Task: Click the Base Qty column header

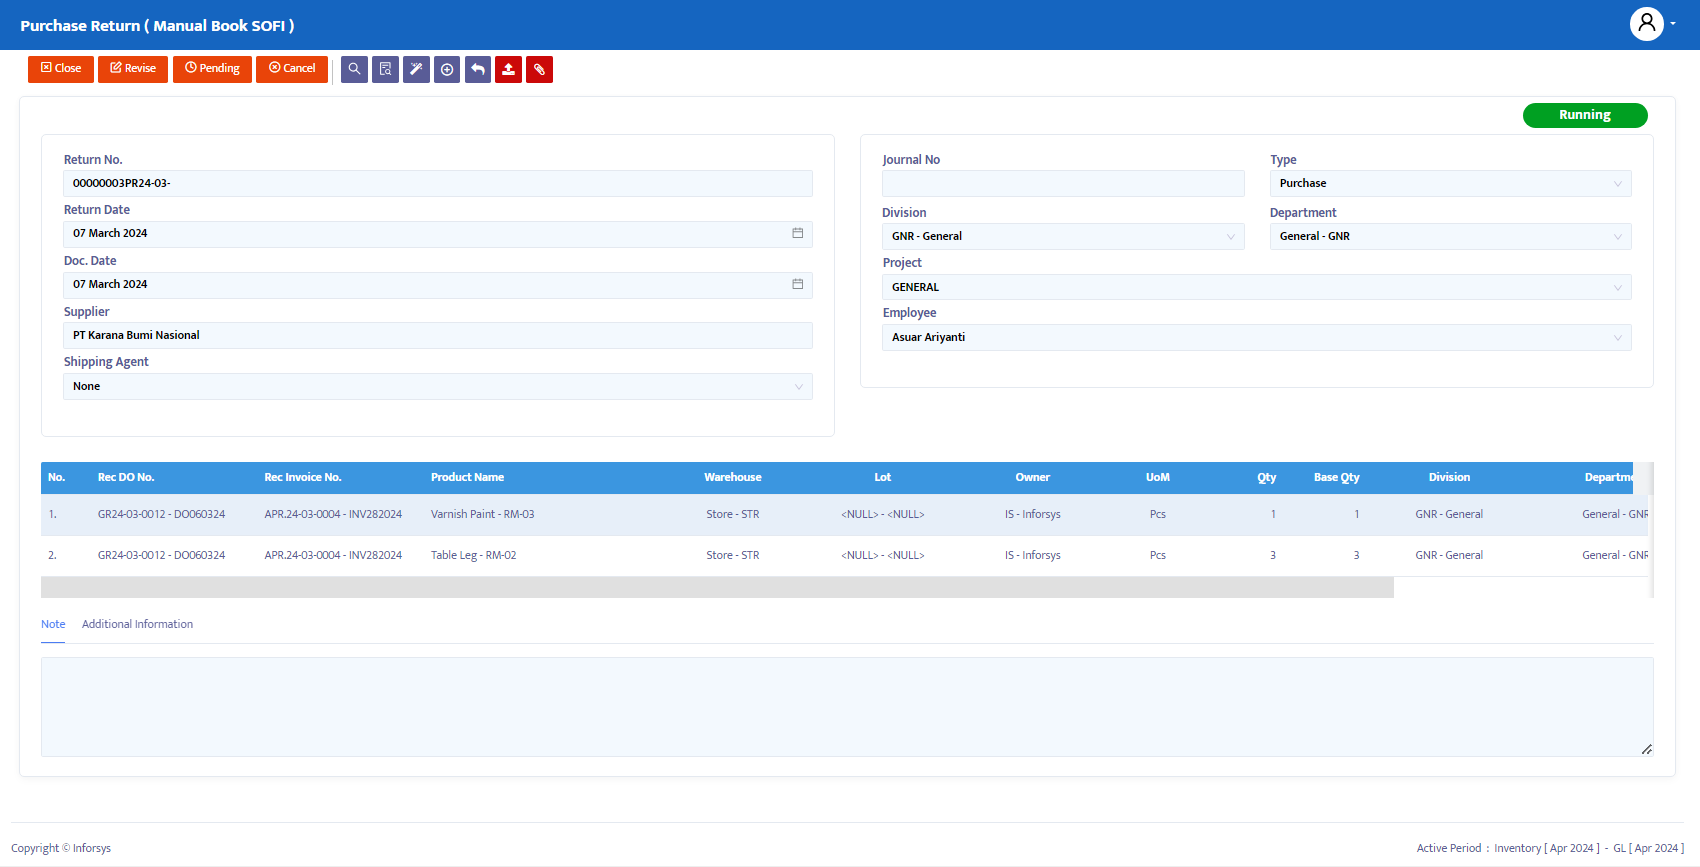Action: pyautogui.click(x=1337, y=477)
